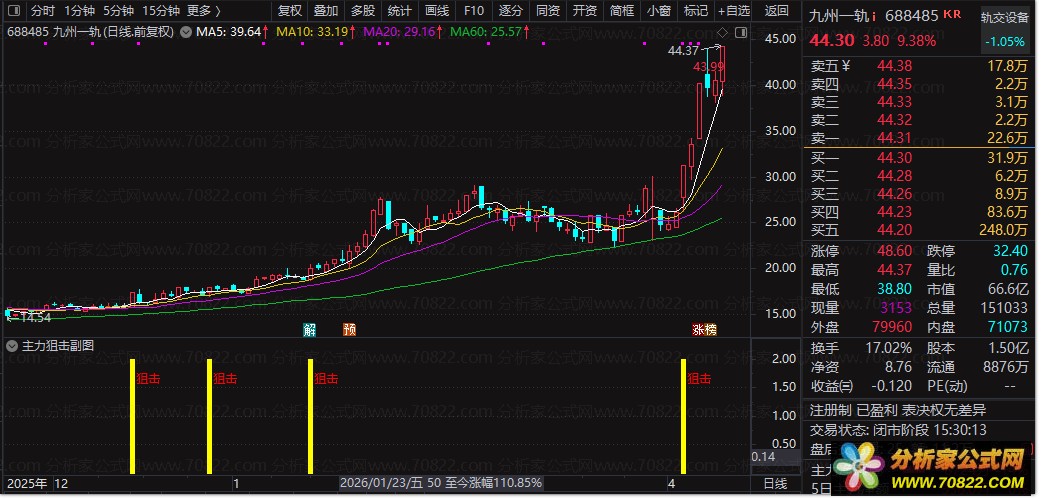Open the 更多 period options
This screenshot has width=1041, height=499.
point(204,11)
